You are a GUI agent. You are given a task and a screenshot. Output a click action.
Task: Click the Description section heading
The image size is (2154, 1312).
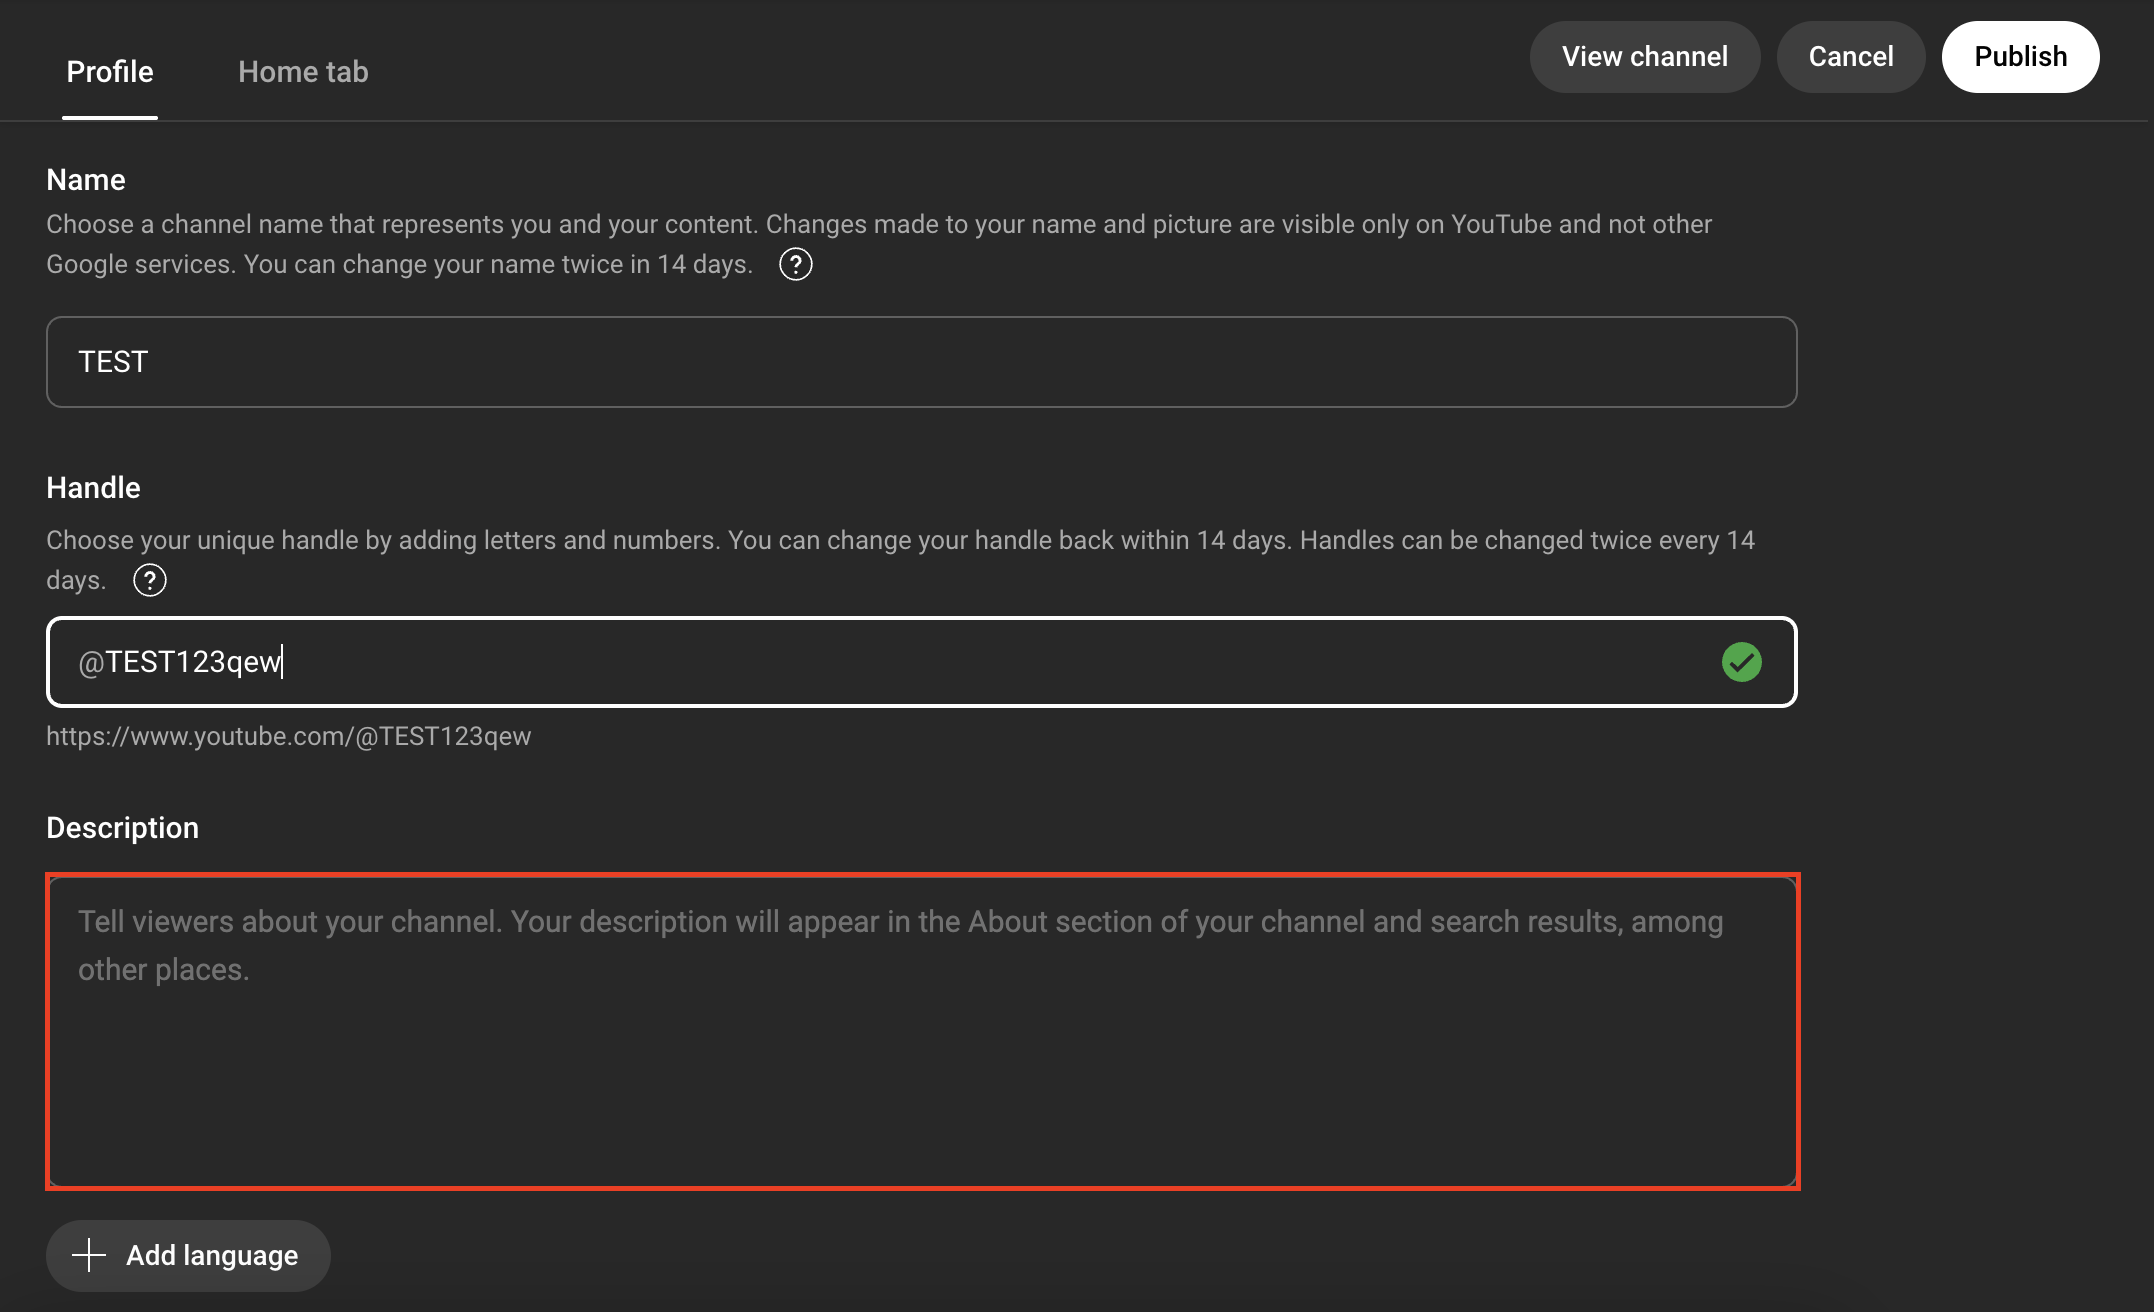[x=122, y=828]
